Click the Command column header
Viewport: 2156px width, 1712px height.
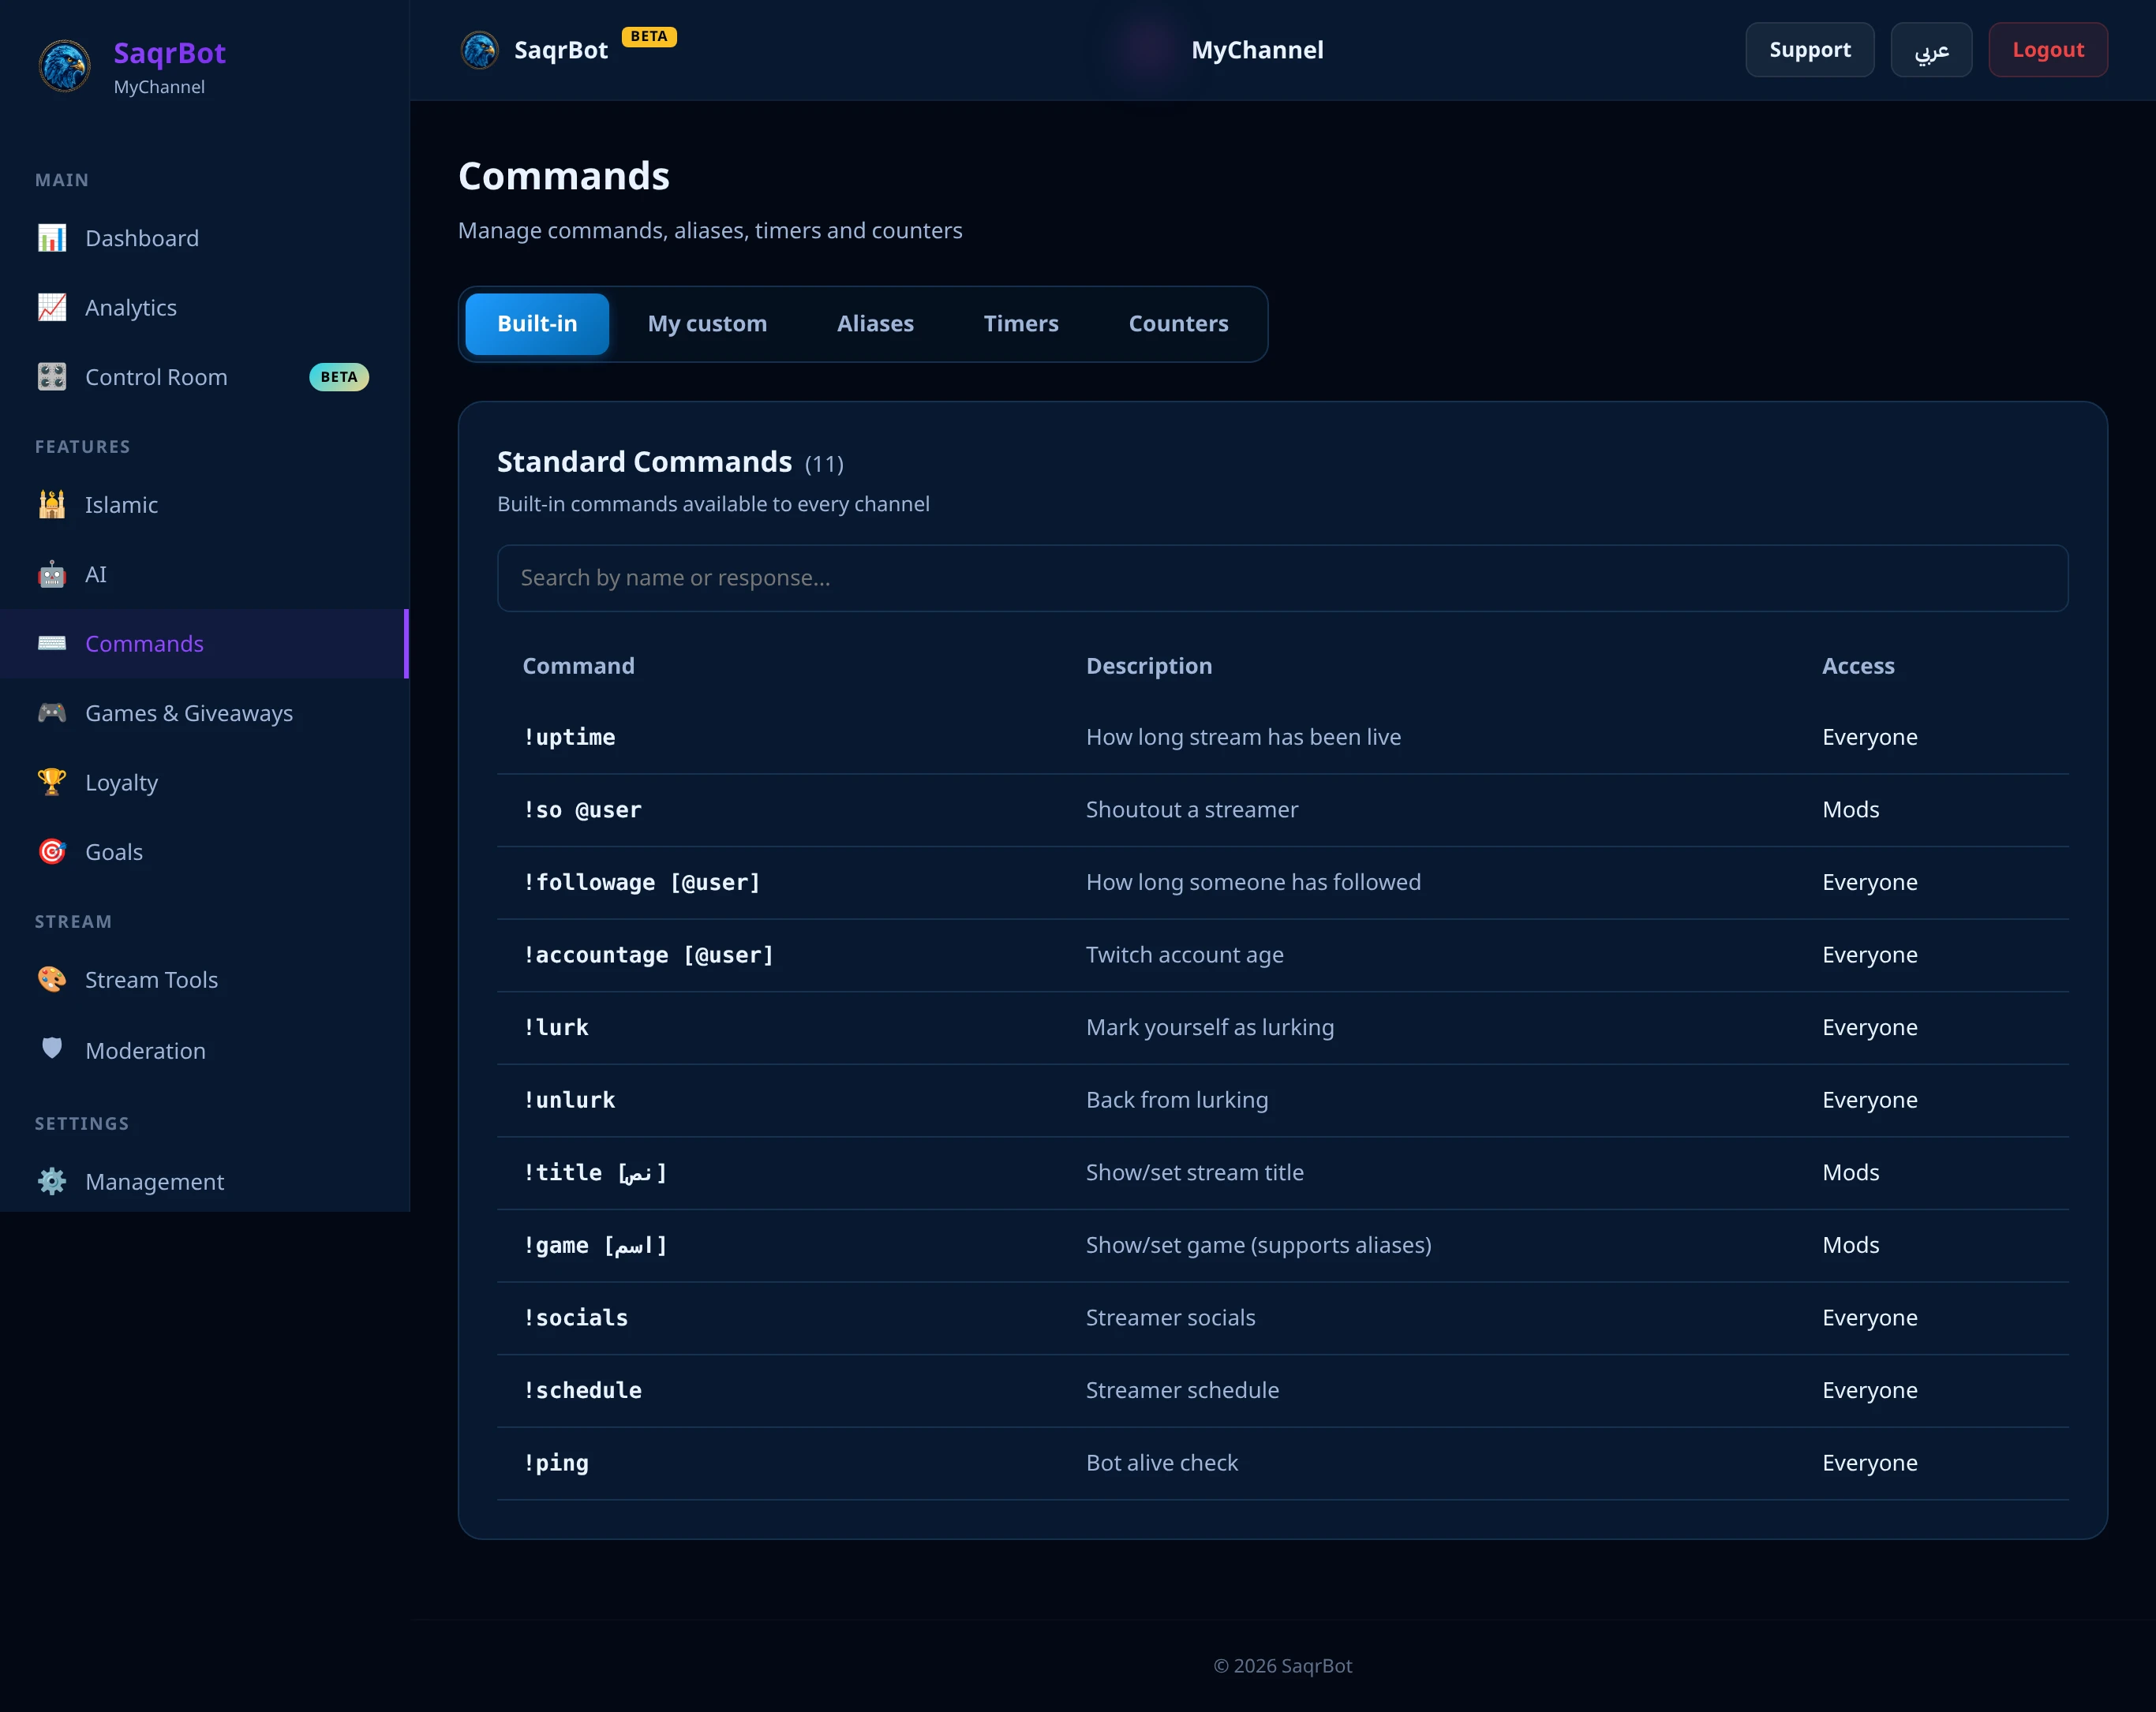[578, 666]
